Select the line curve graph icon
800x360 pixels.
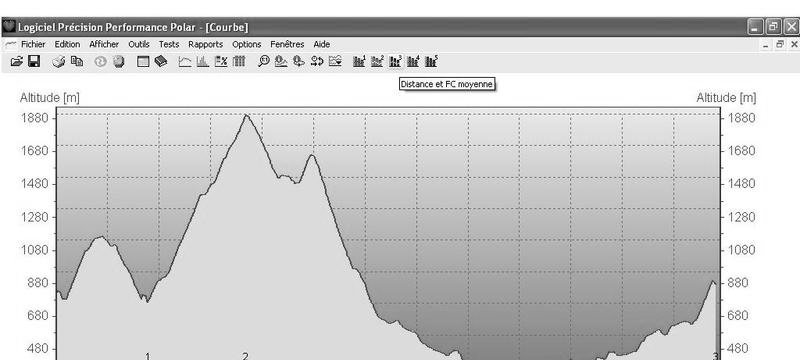tap(185, 62)
